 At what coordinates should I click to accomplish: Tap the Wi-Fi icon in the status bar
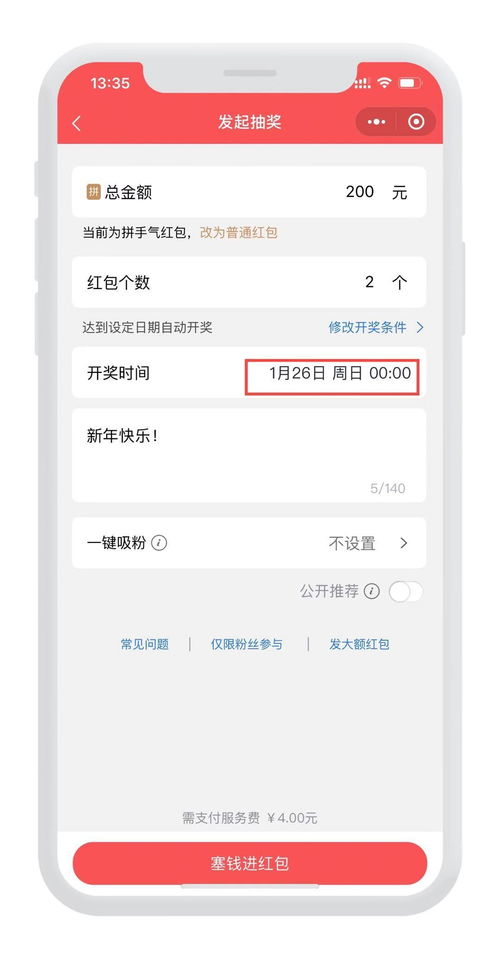click(x=384, y=82)
